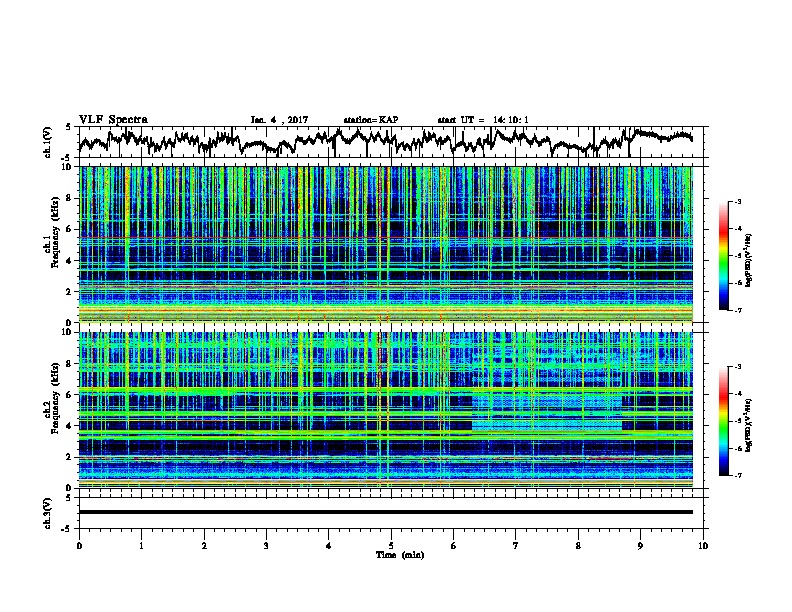
Task: Click the "-3" label on ch.2 colorbar
Action: pyautogui.click(x=737, y=367)
